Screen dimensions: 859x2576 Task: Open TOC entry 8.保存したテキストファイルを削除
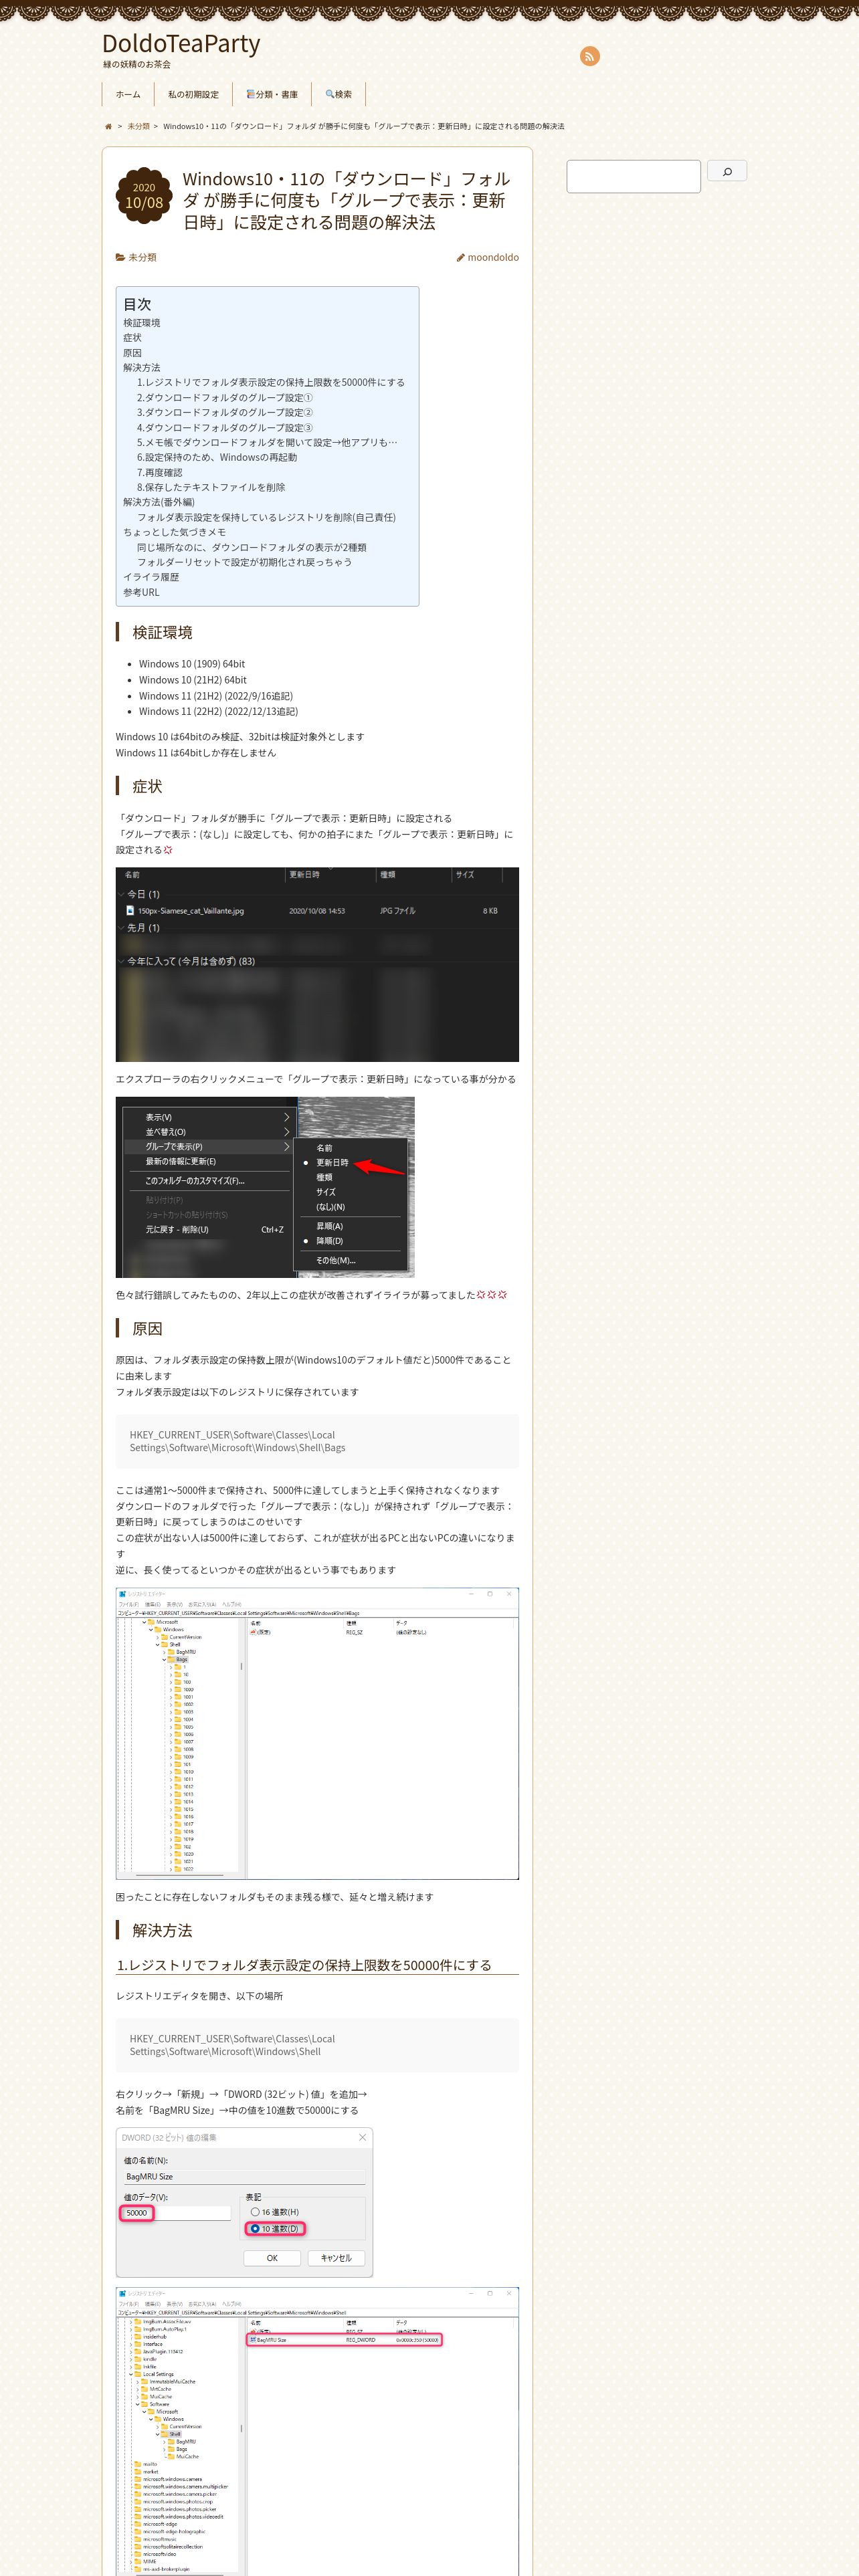tap(211, 488)
